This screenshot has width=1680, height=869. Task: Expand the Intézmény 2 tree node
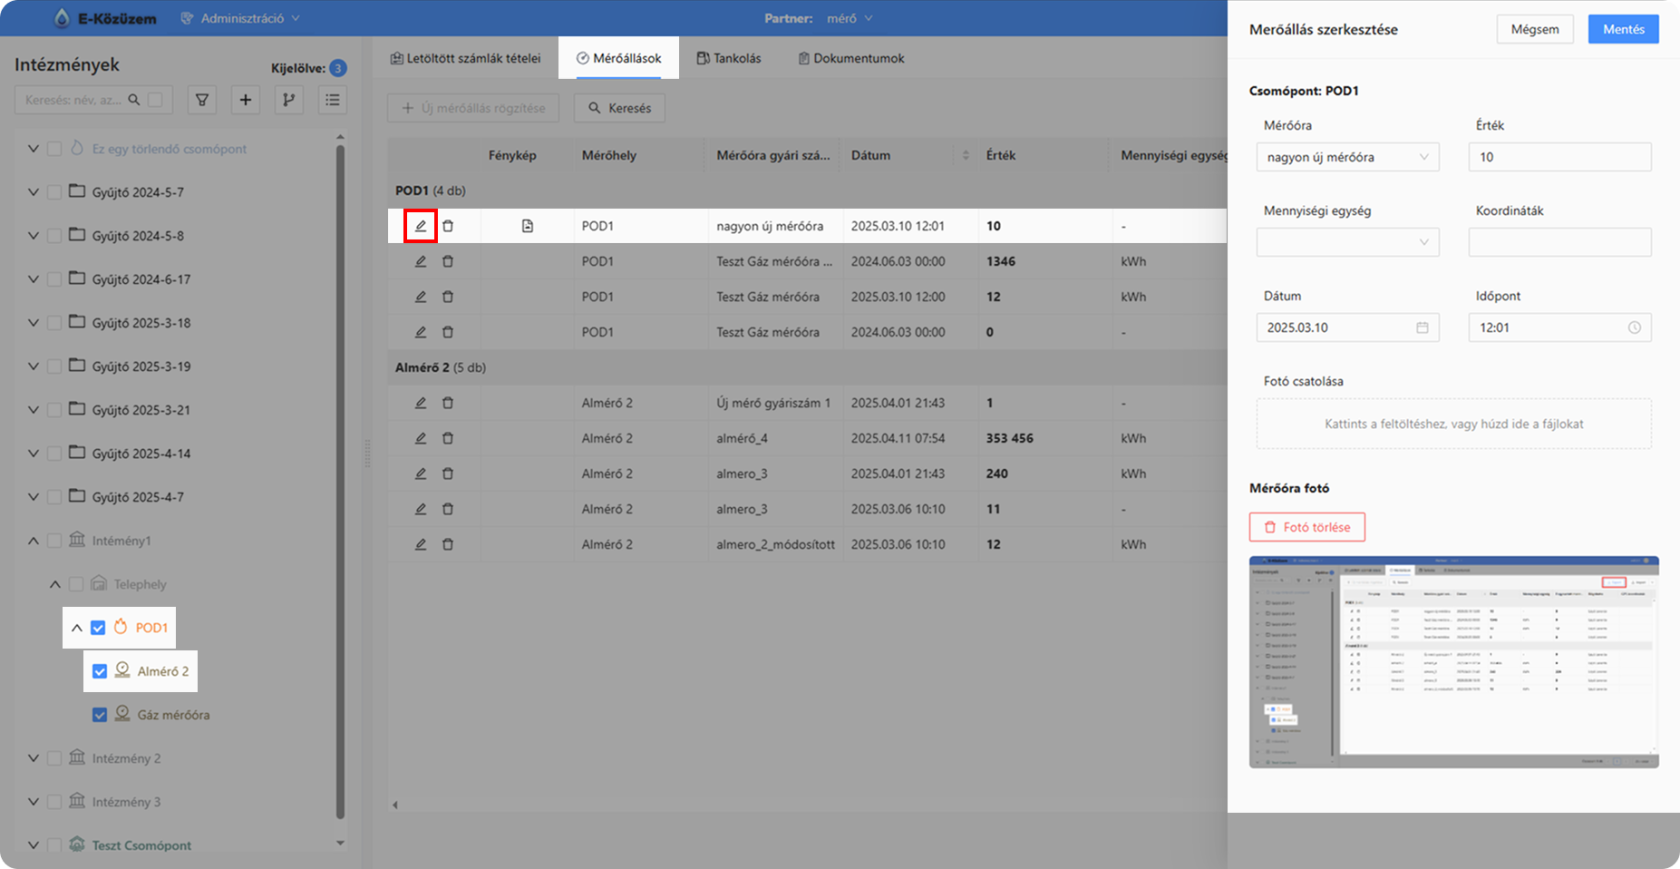(x=33, y=758)
